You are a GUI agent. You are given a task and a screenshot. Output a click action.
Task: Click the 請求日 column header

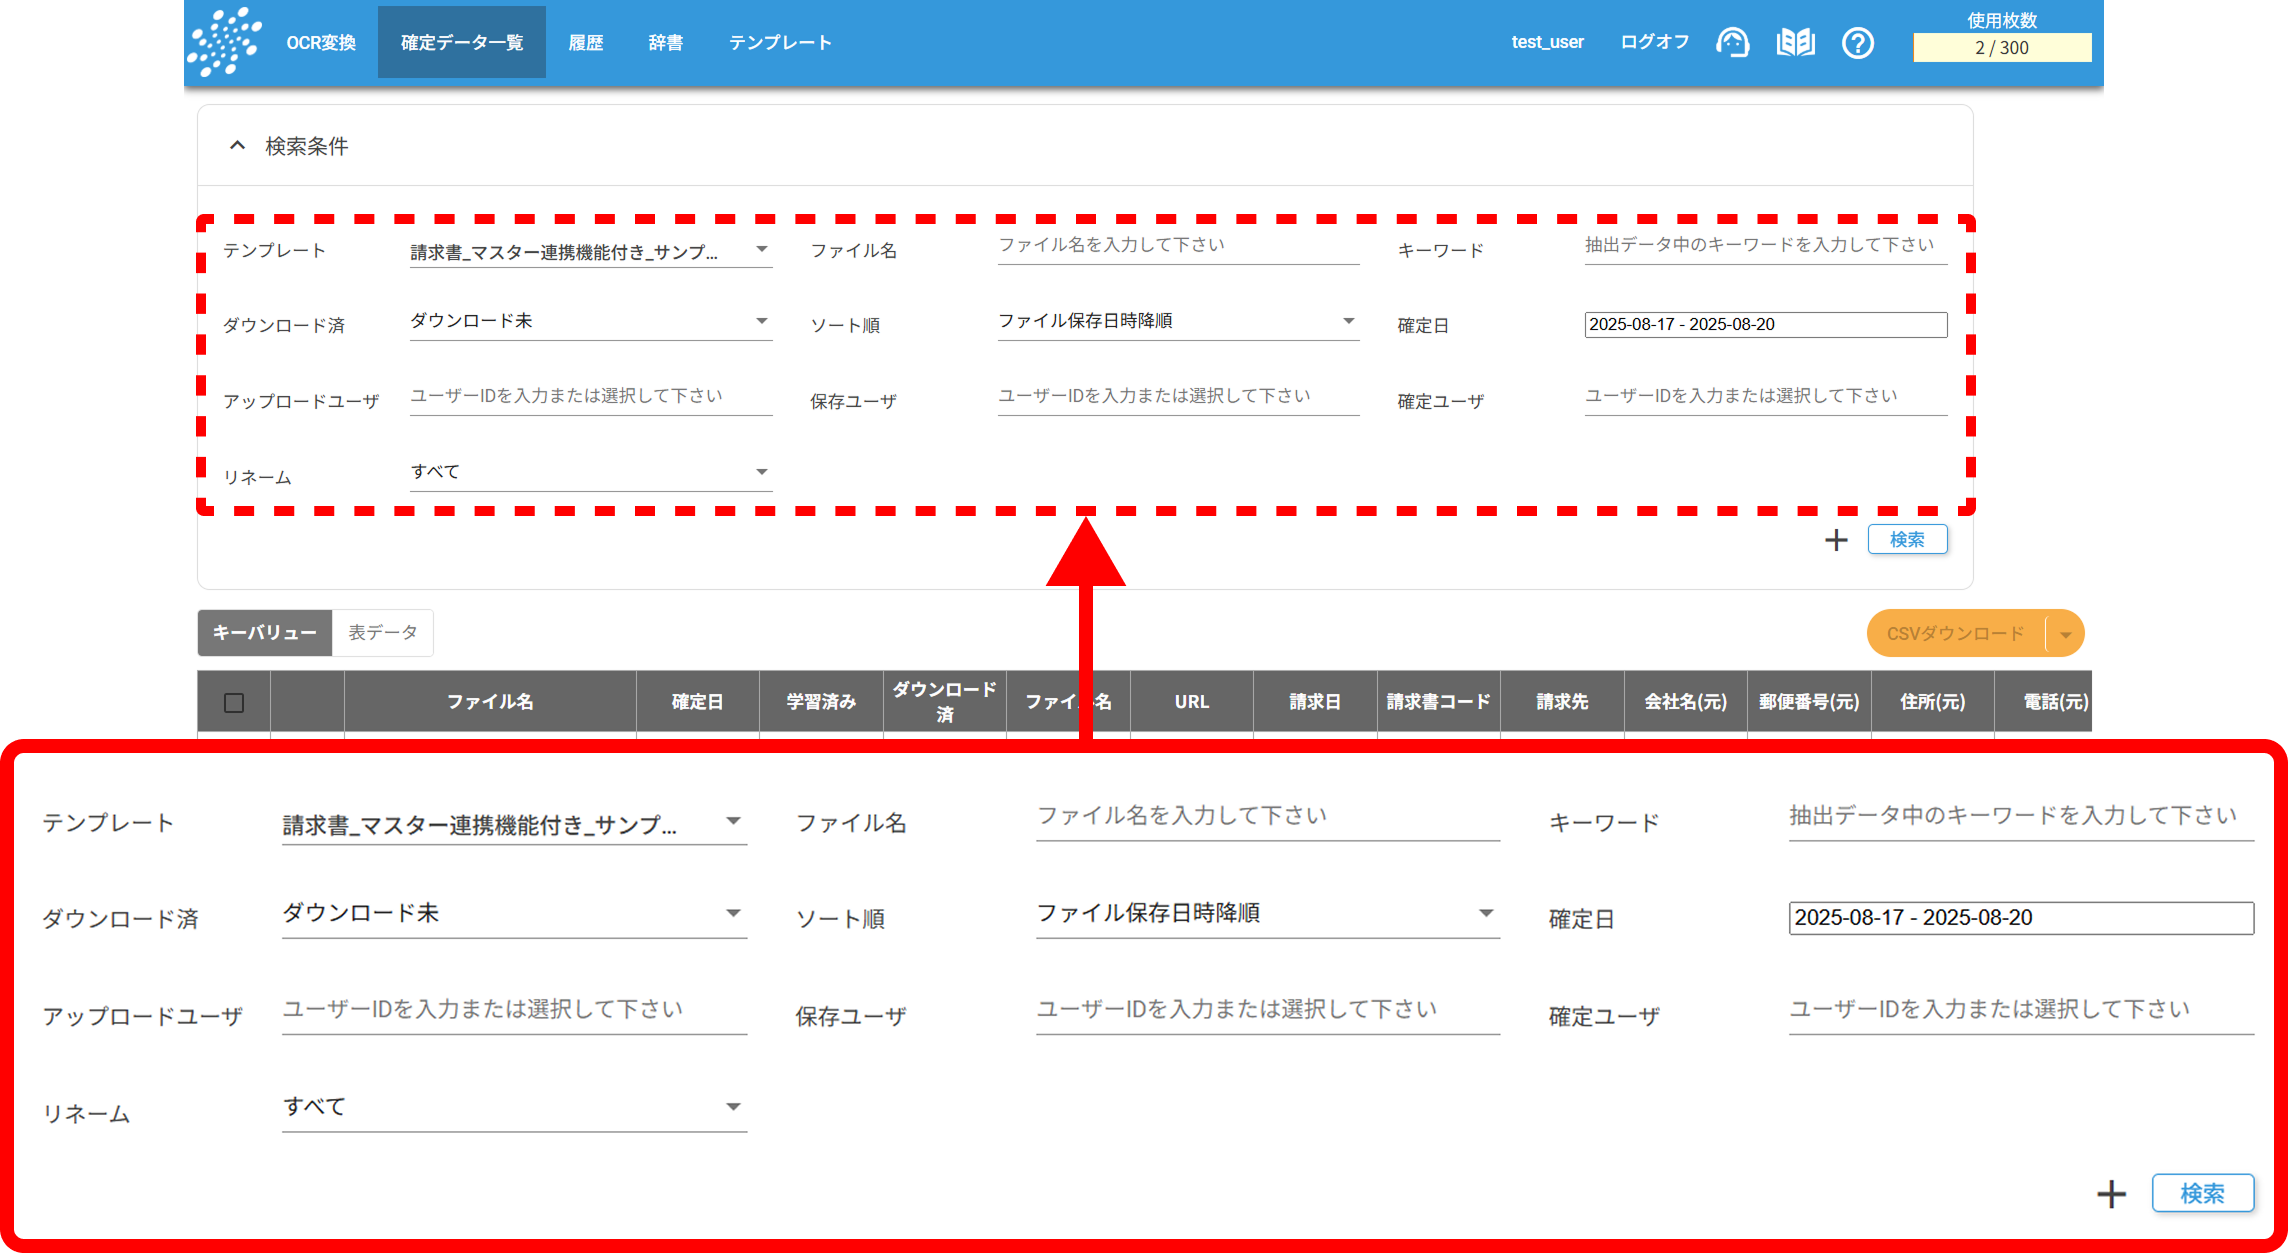click(1315, 702)
